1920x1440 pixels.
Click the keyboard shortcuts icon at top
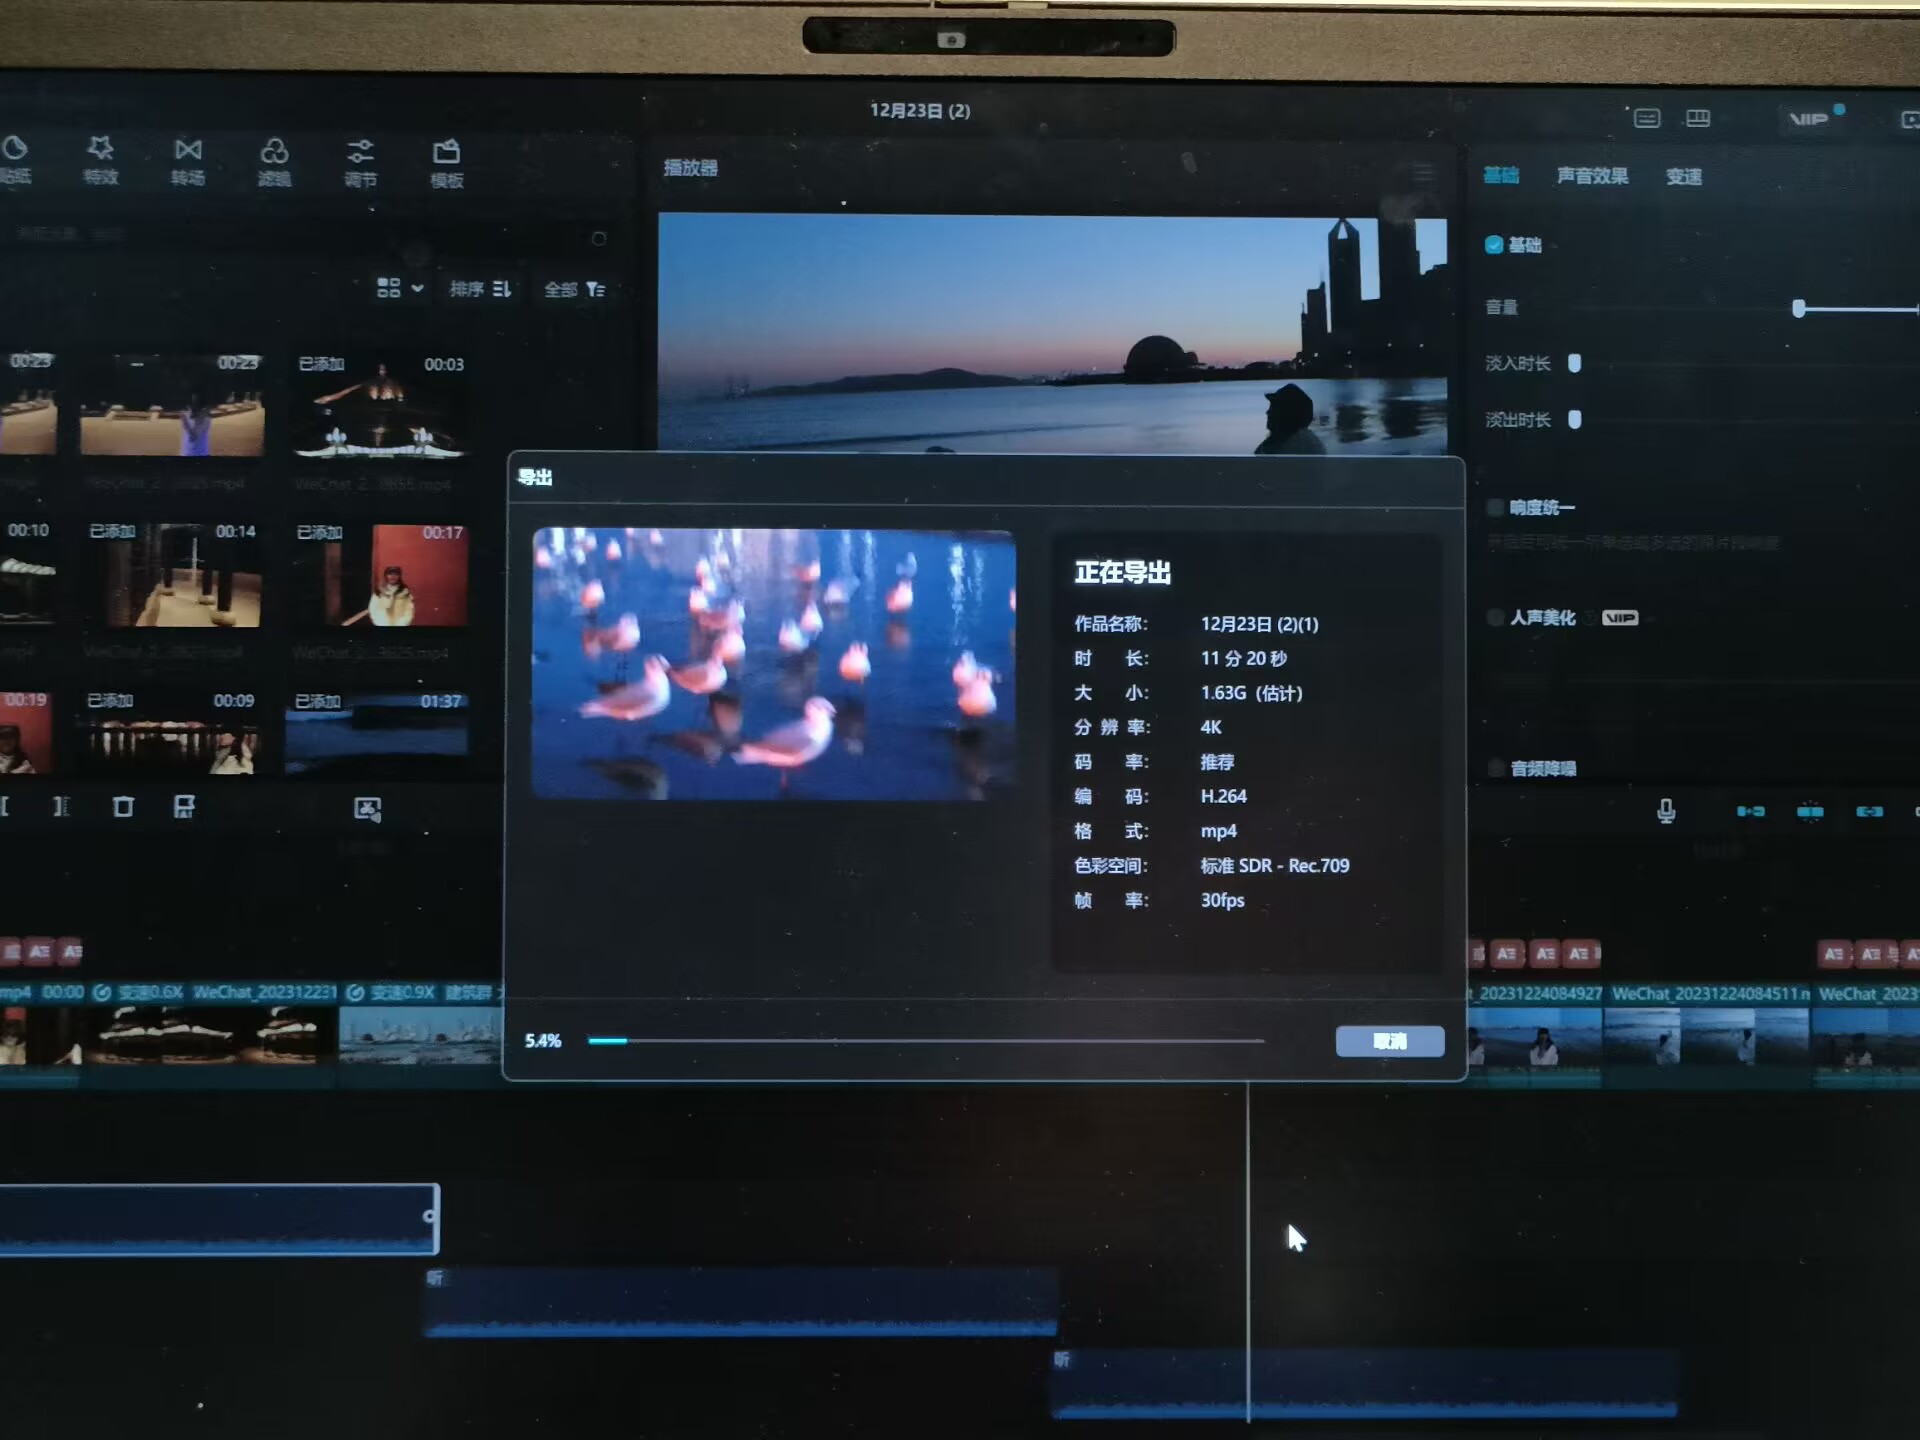tap(1647, 119)
